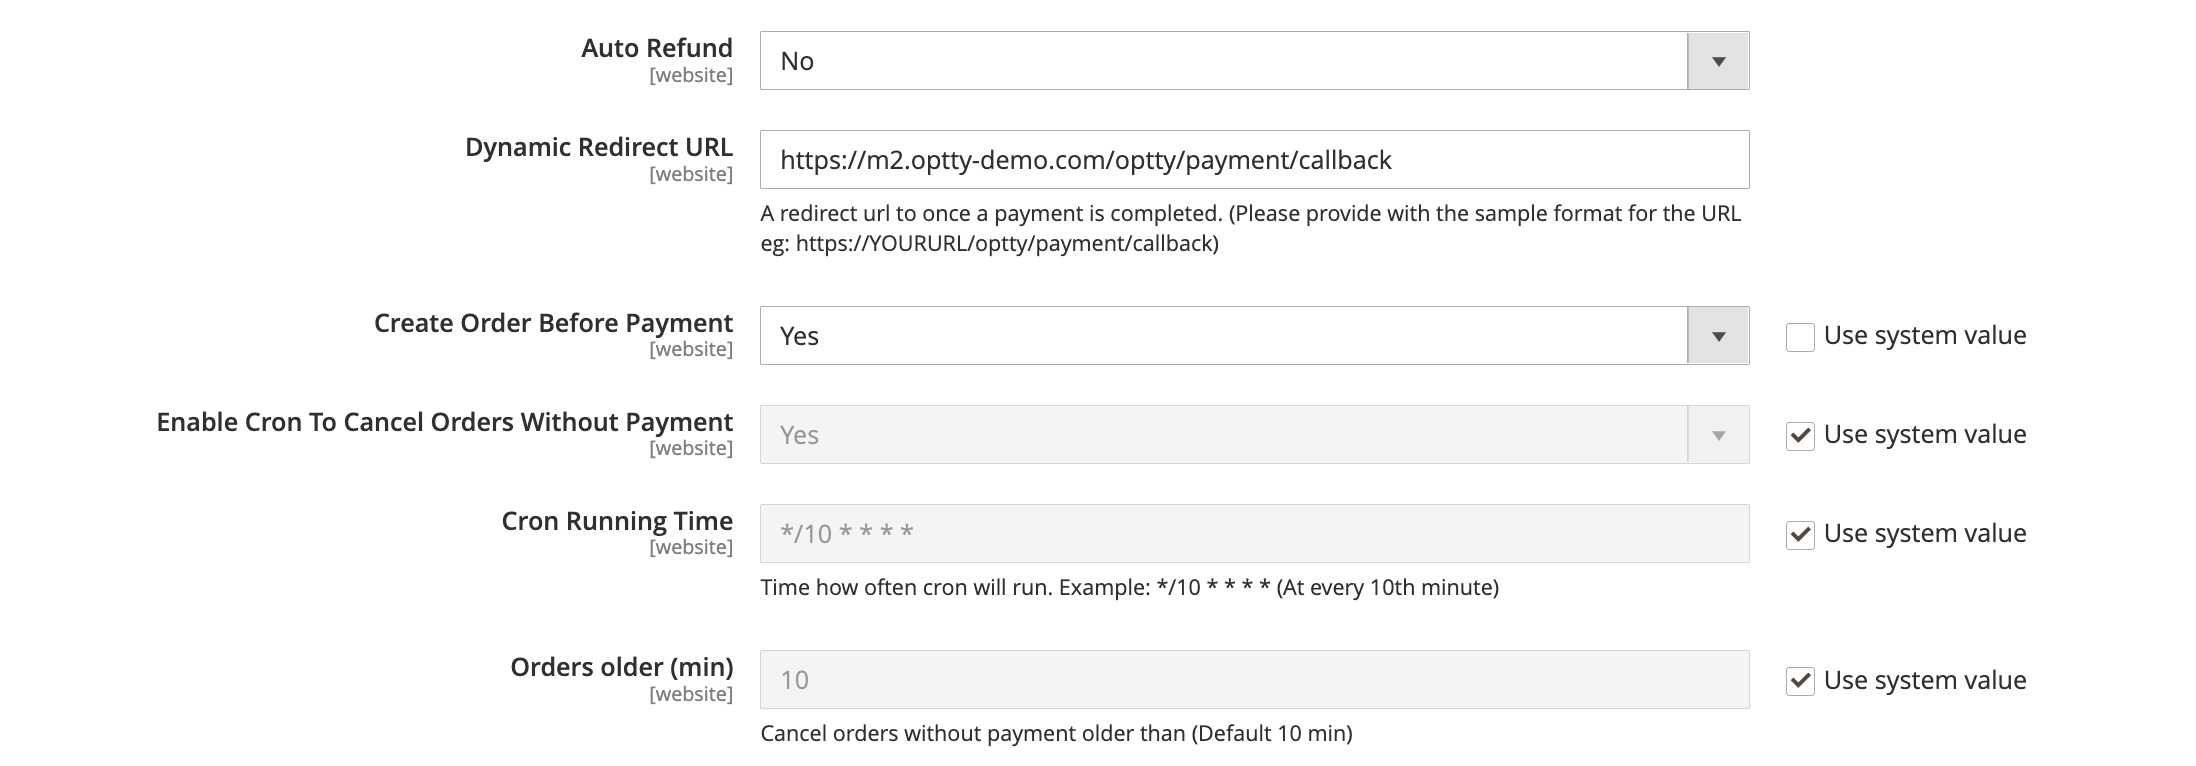Click the Orders older (min) input field
Screen dimensions: 2196x766
point(1254,681)
